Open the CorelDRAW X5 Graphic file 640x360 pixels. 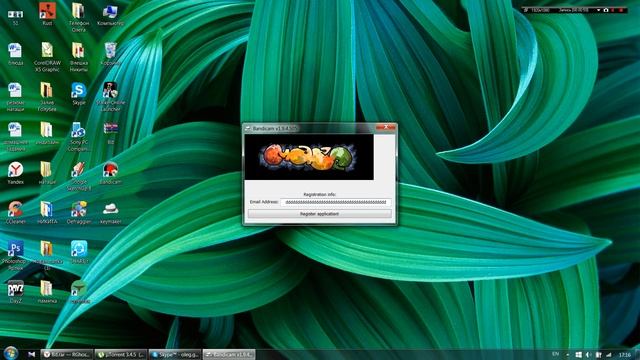tap(47, 57)
